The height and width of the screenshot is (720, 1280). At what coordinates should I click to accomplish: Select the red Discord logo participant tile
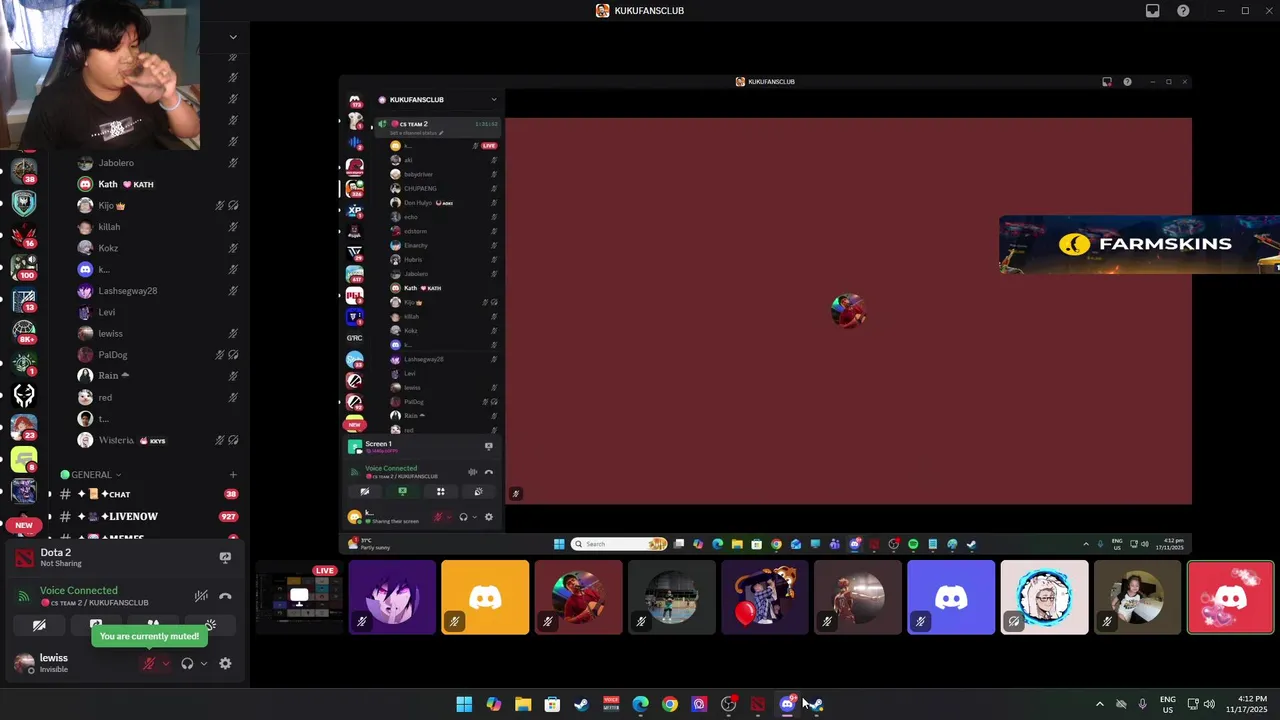[1230, 598]
